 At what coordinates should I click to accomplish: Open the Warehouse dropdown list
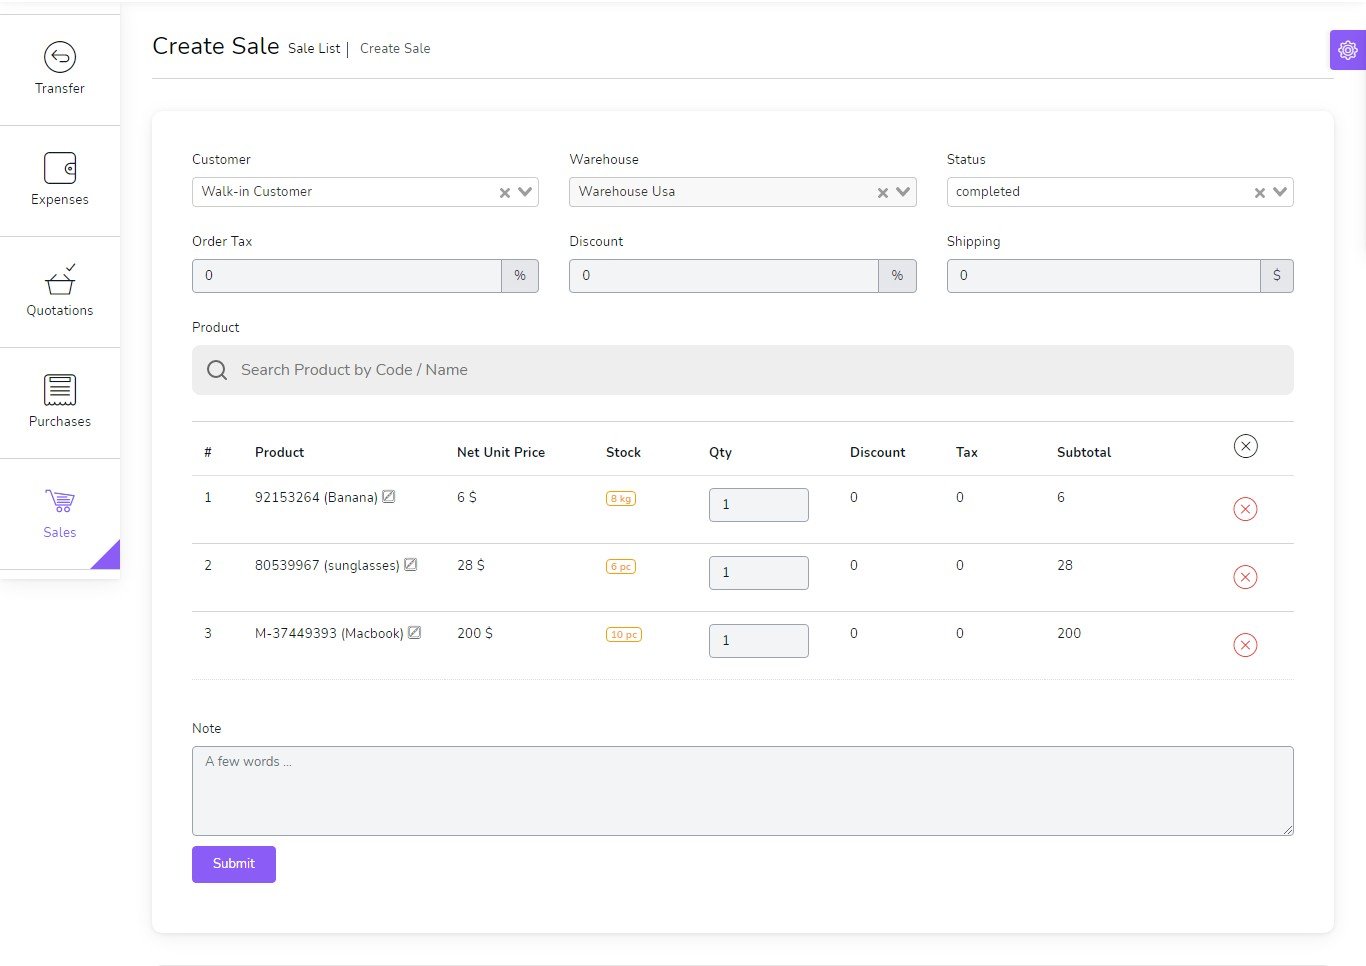[903, 192]
